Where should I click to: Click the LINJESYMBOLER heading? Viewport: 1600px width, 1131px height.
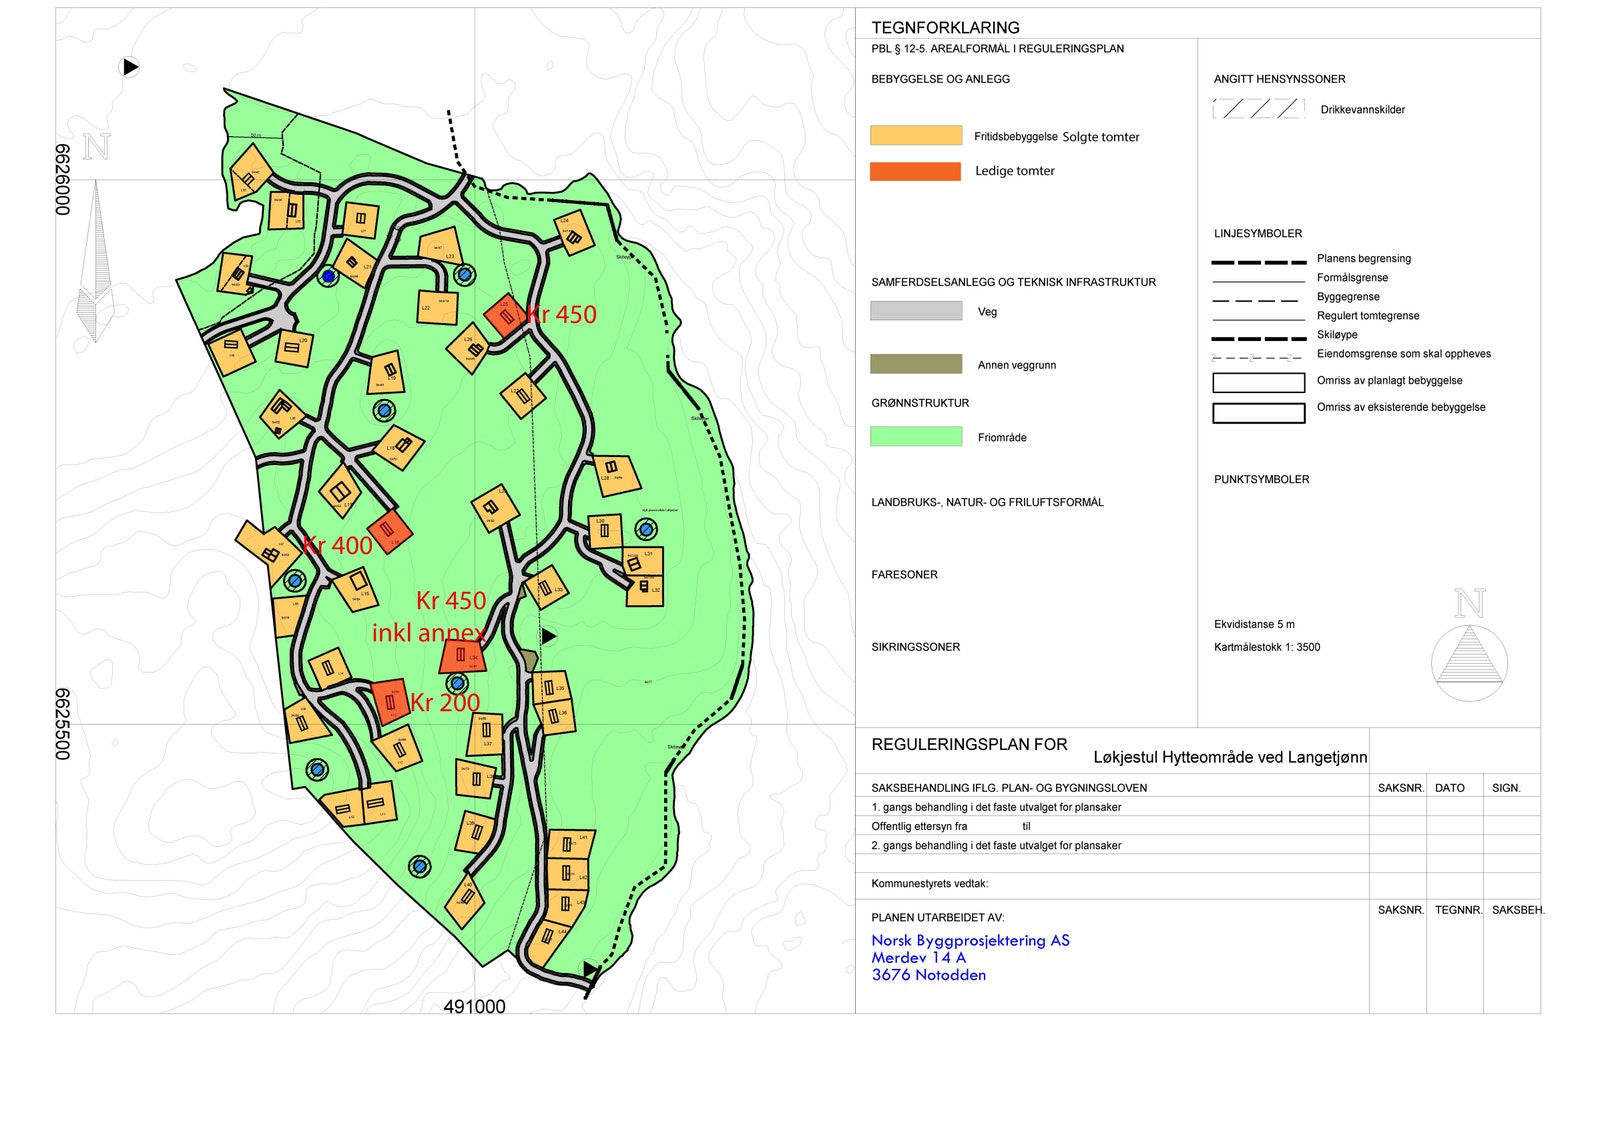coord(1258,233)
